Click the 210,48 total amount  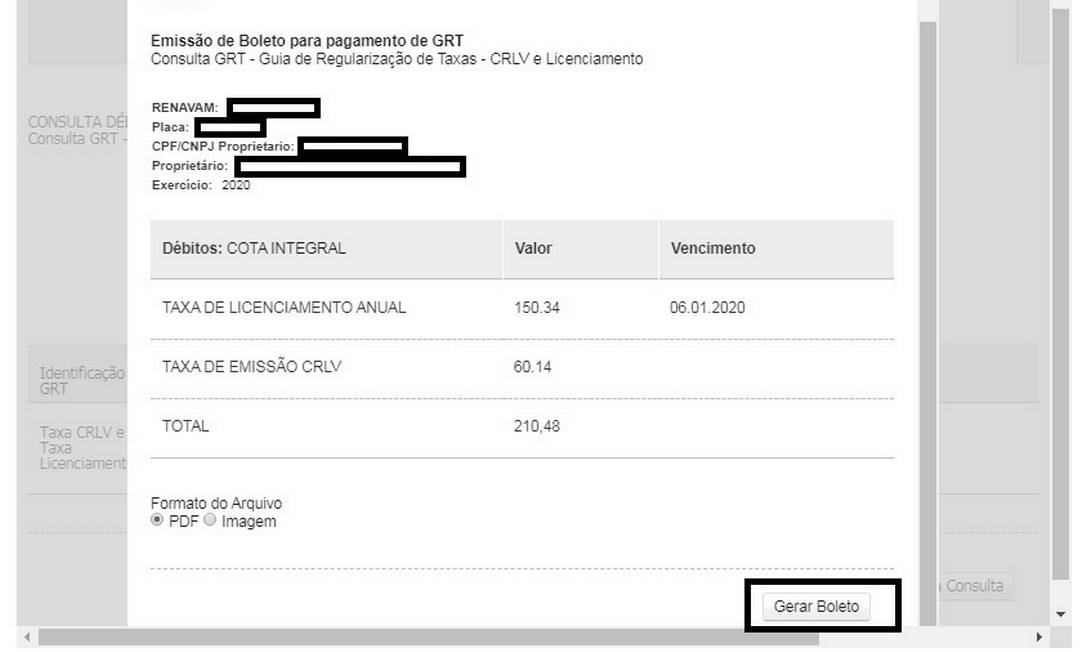tap(537, 426)
